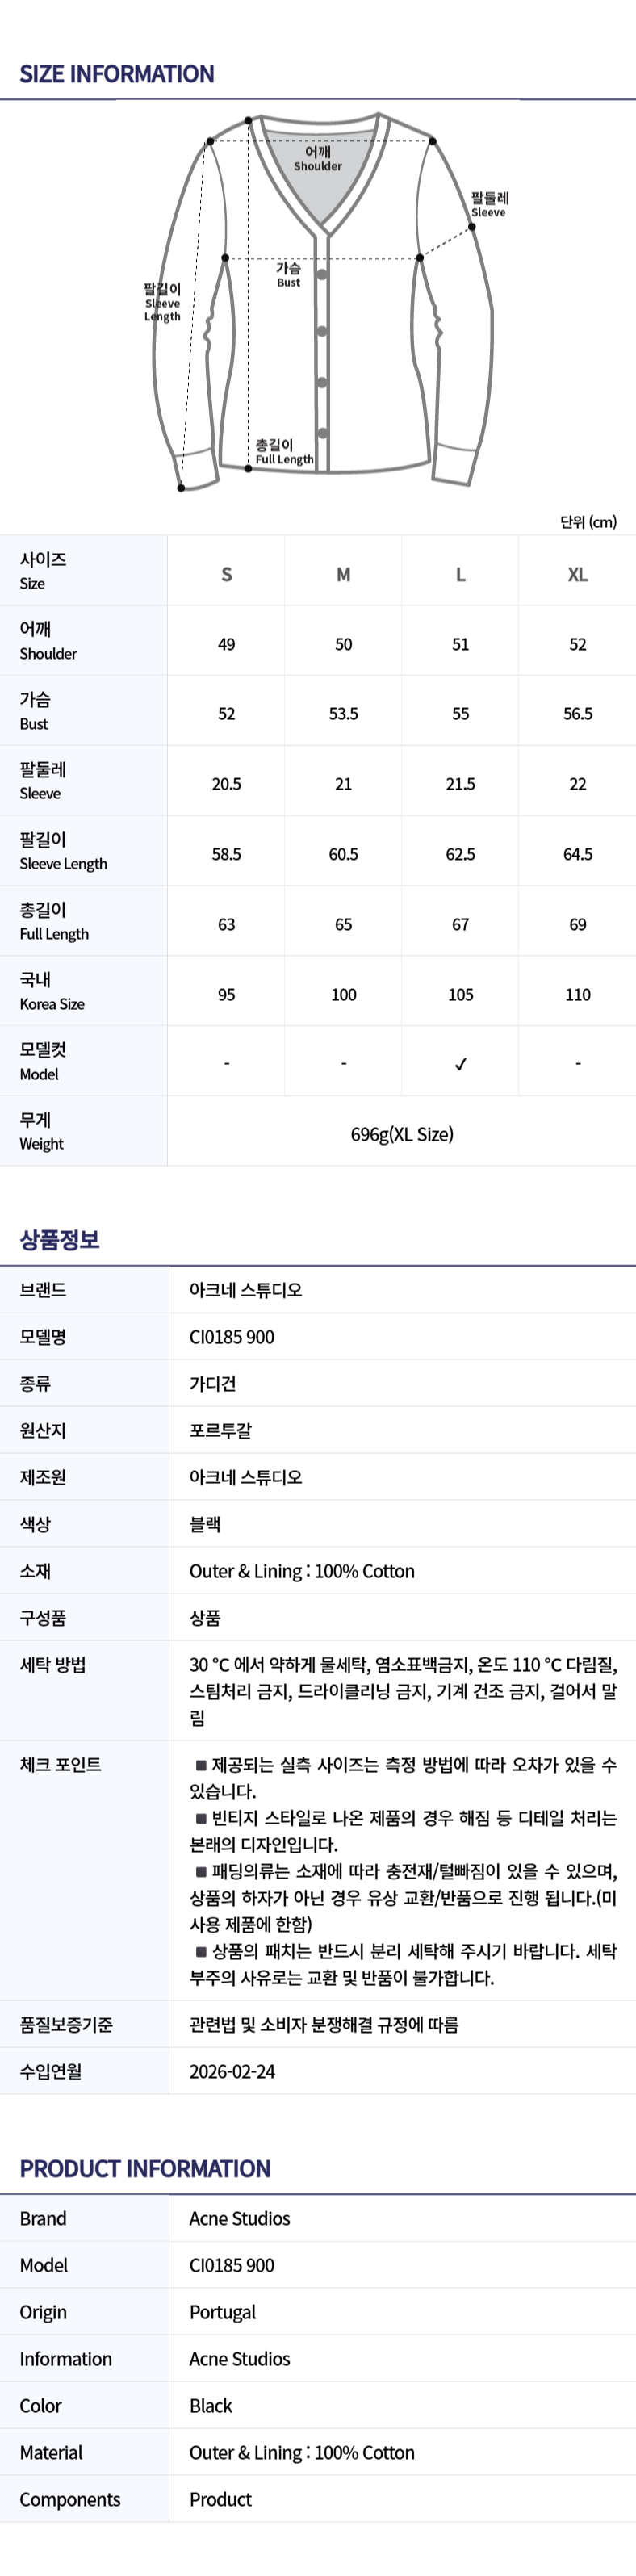The height and width of the screenshot is (2576, 636).
Task: Click the 세탁 방법 washing instructions text
Action: (x=403, y=1691)
